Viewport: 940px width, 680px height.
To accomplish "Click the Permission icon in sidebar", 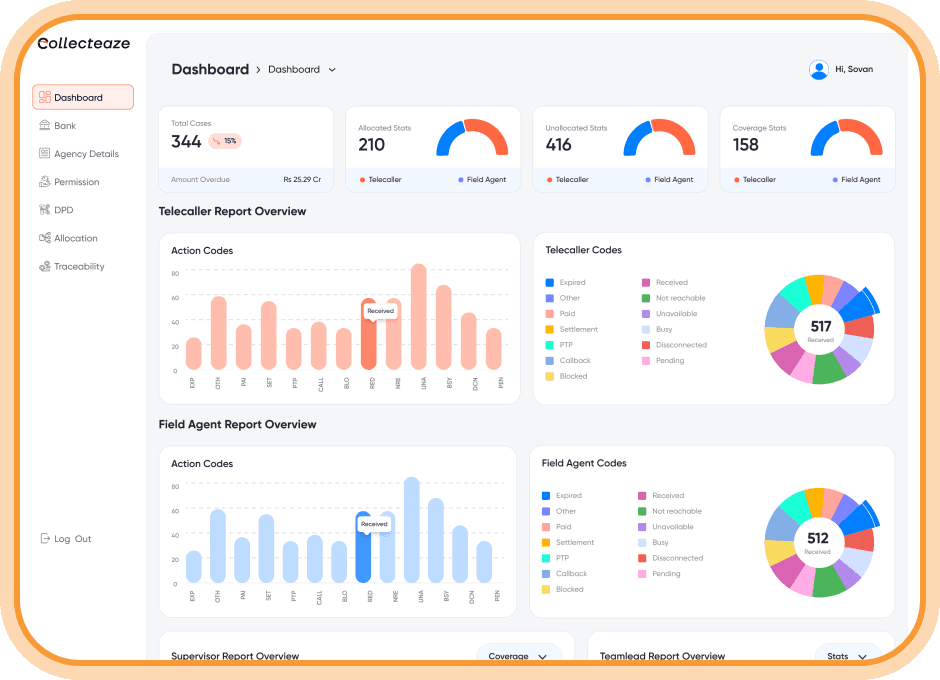I will 44,182.
